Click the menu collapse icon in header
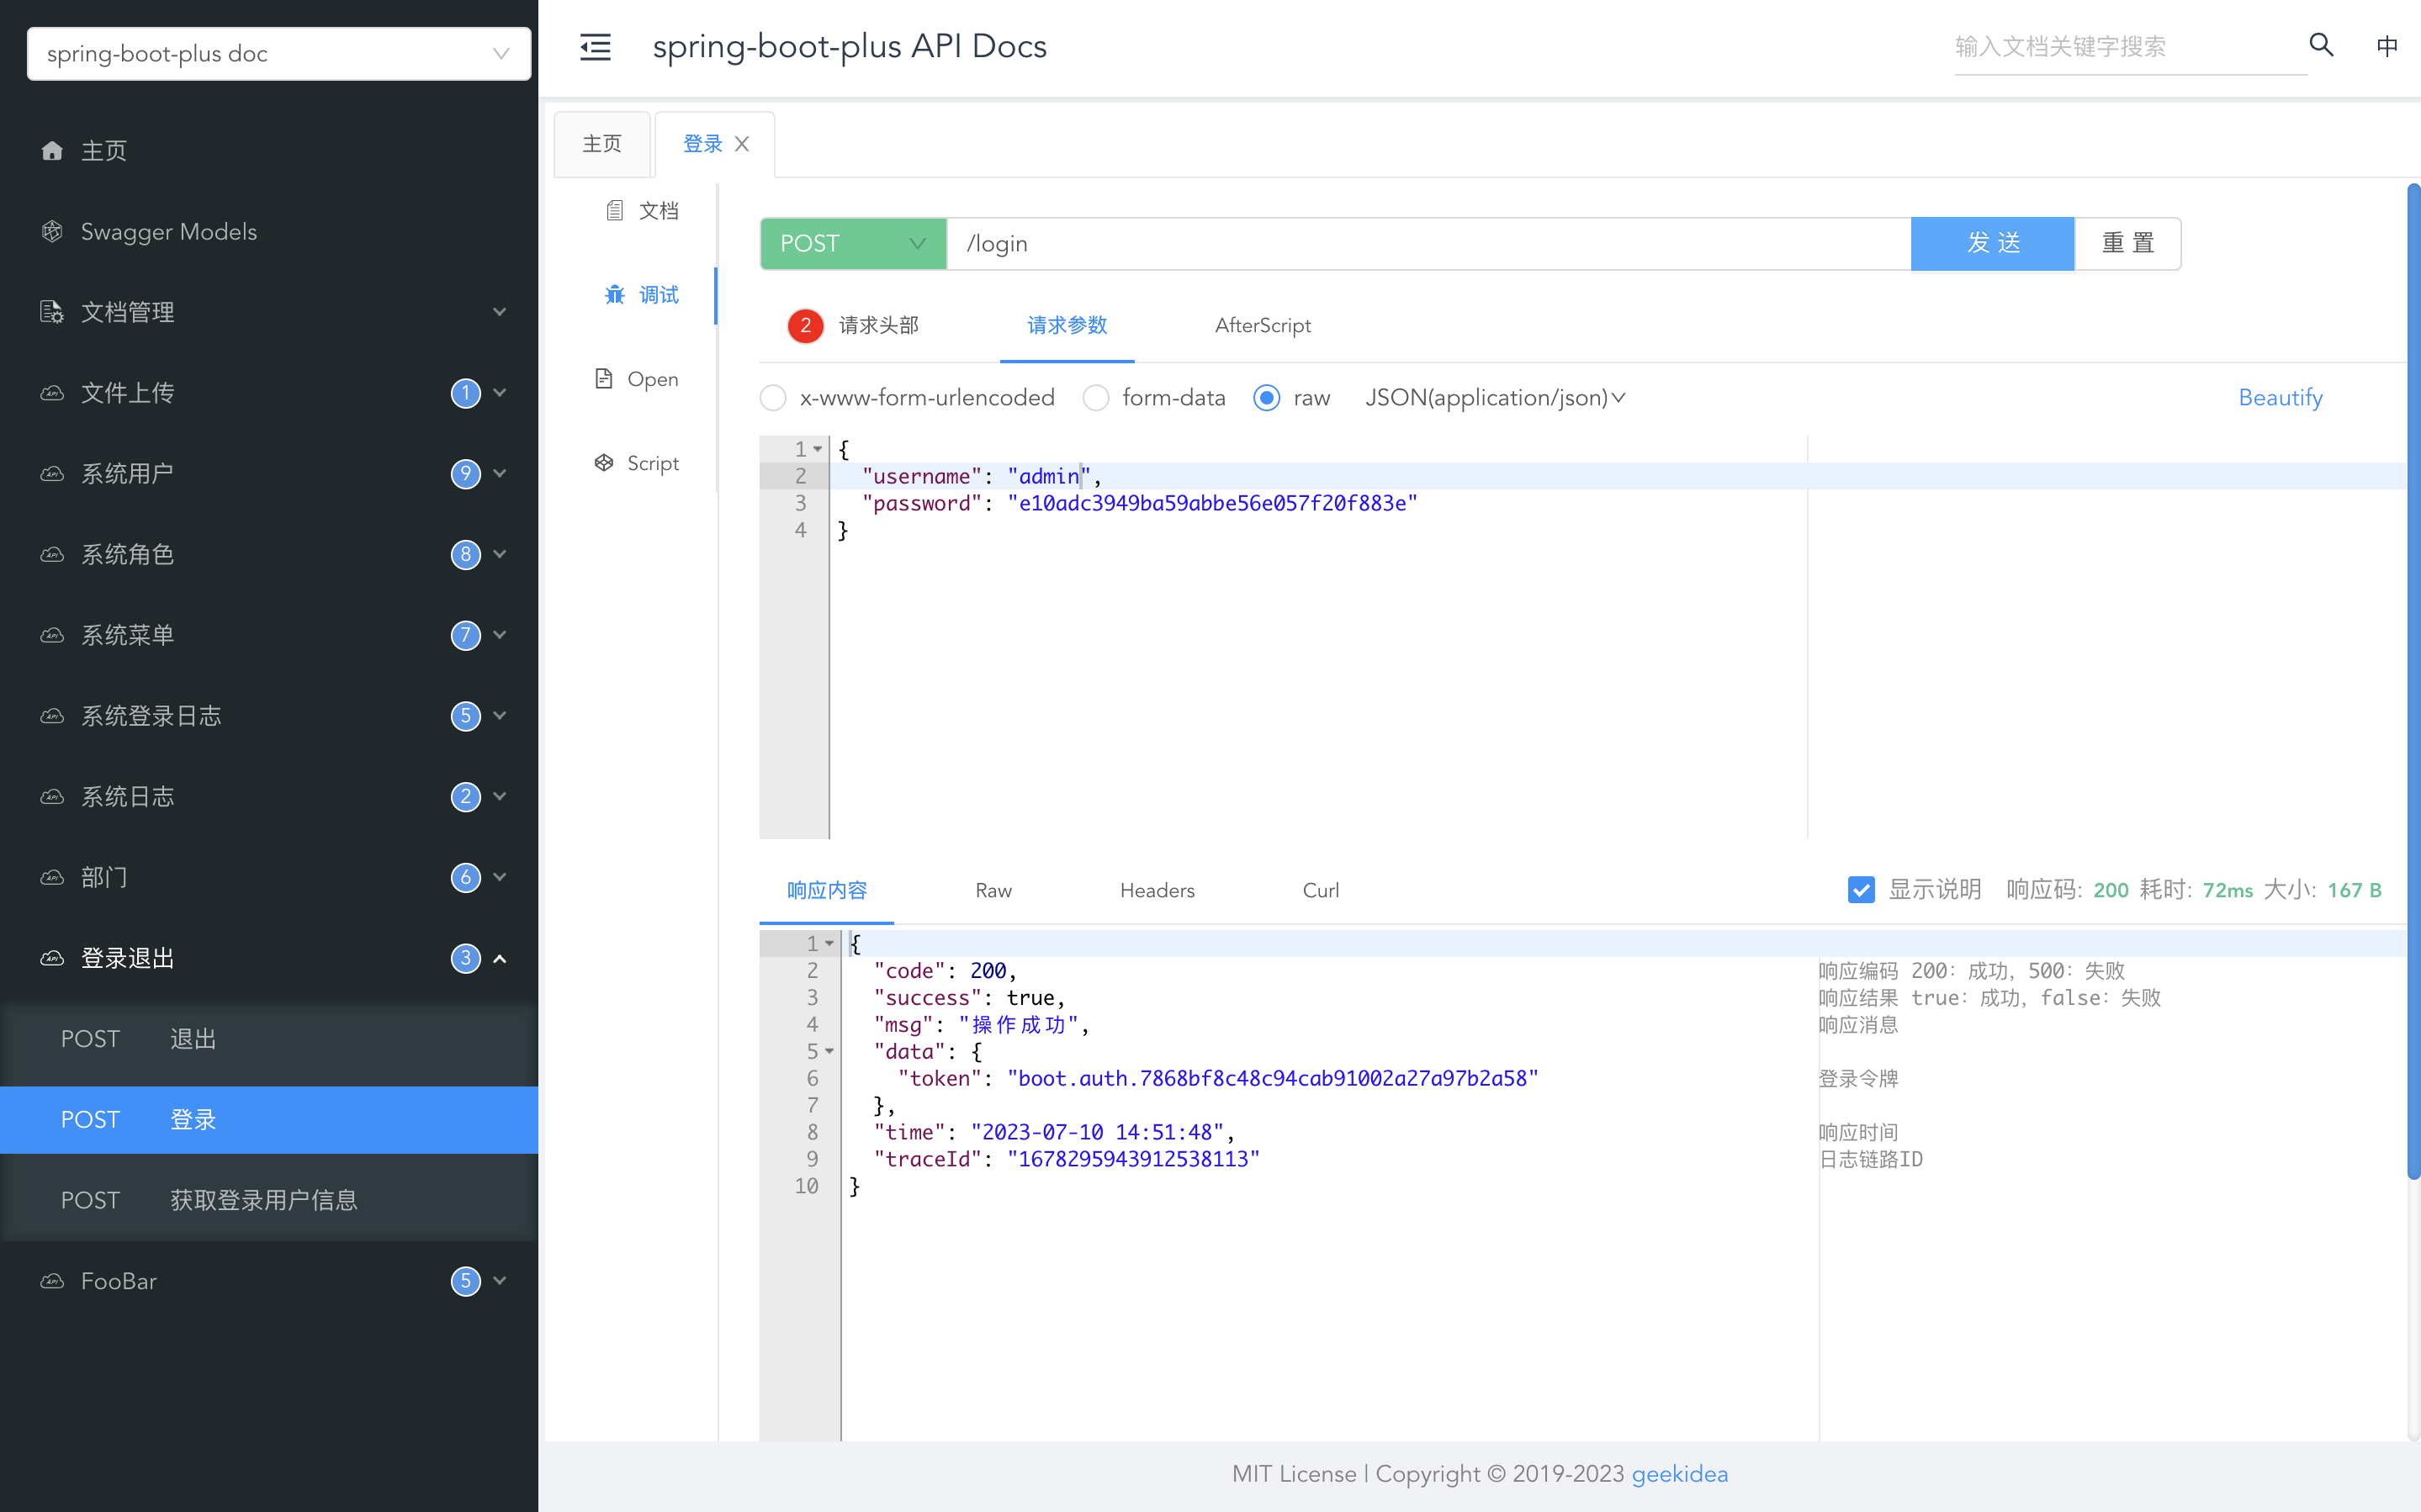The width and height of the screenshot is (2421, 1512). (595, 47)
